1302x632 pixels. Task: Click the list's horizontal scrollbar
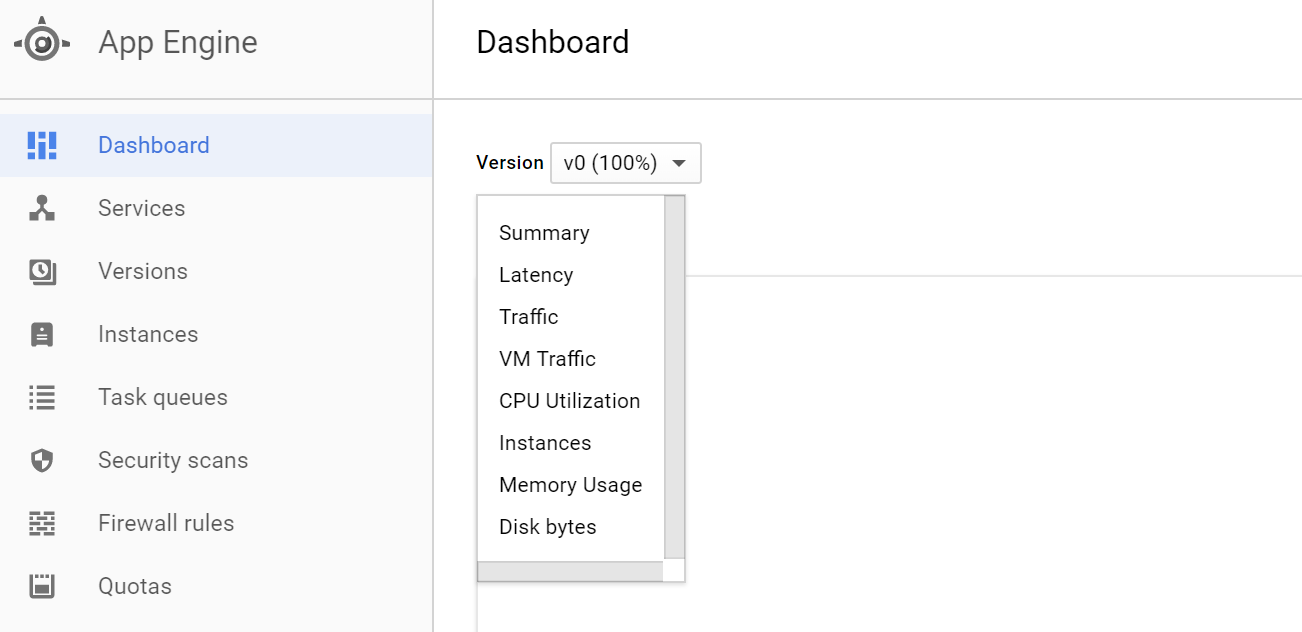(x=570, y=571)
